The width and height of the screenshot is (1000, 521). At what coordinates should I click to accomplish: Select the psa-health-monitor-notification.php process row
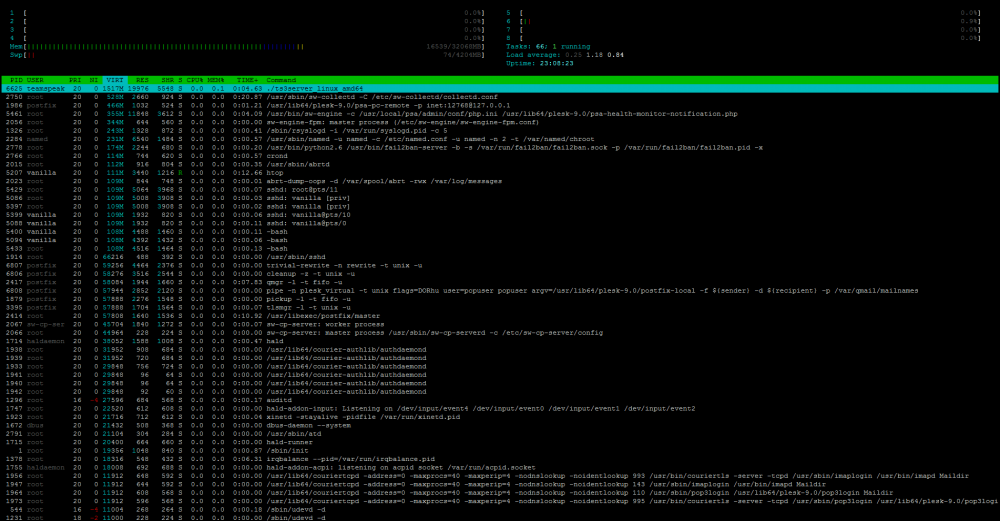500,114
